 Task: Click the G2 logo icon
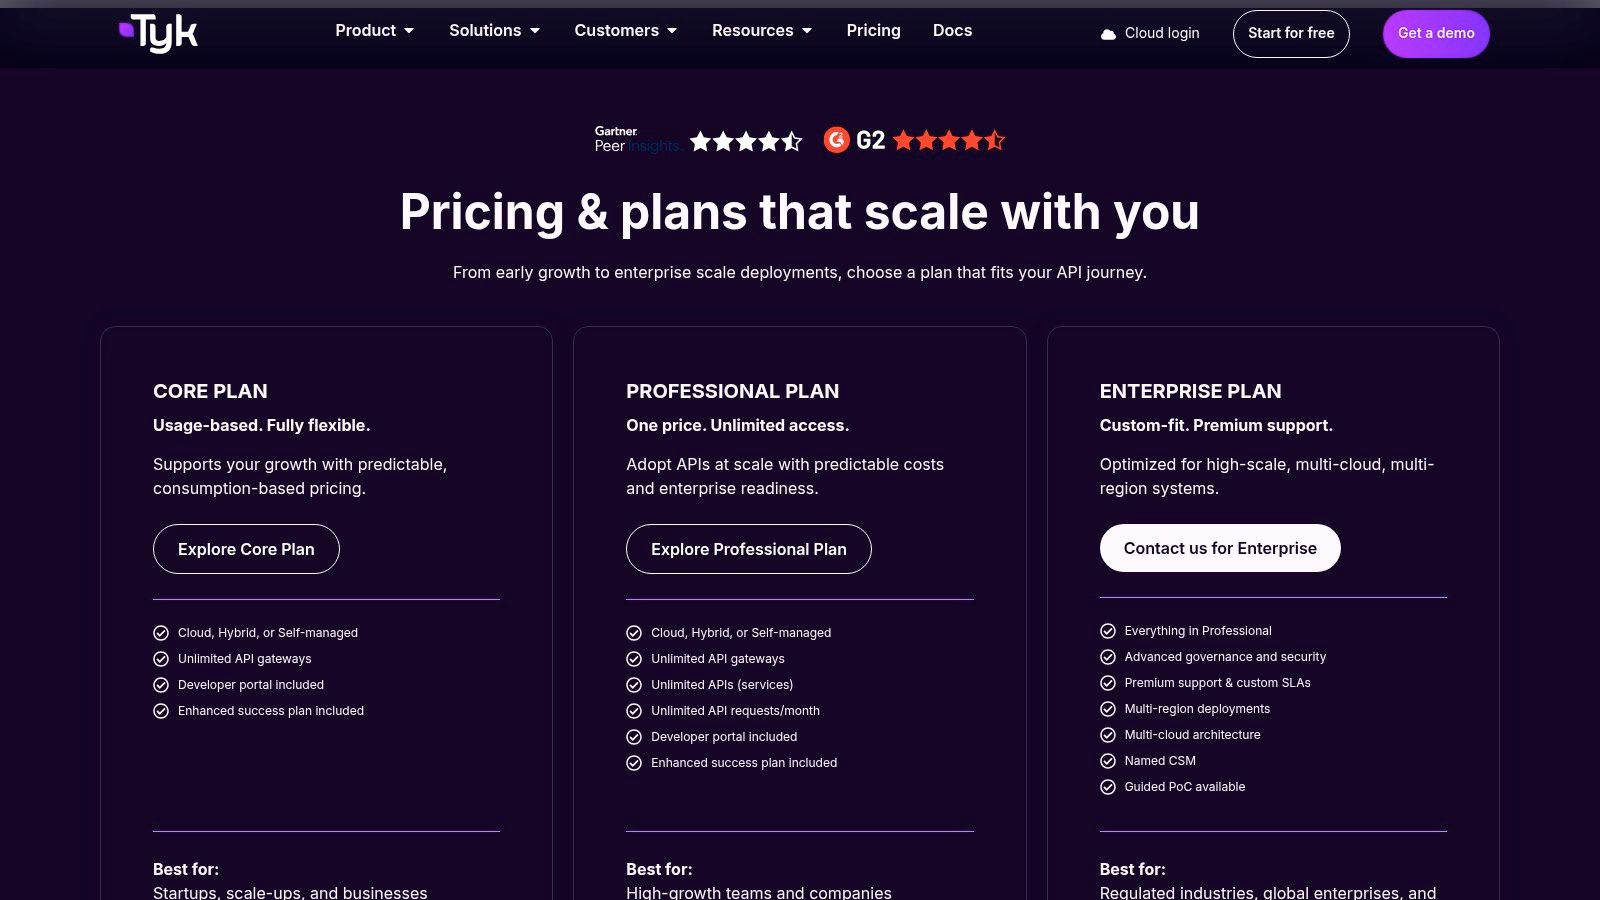click(x=838, y=140)
